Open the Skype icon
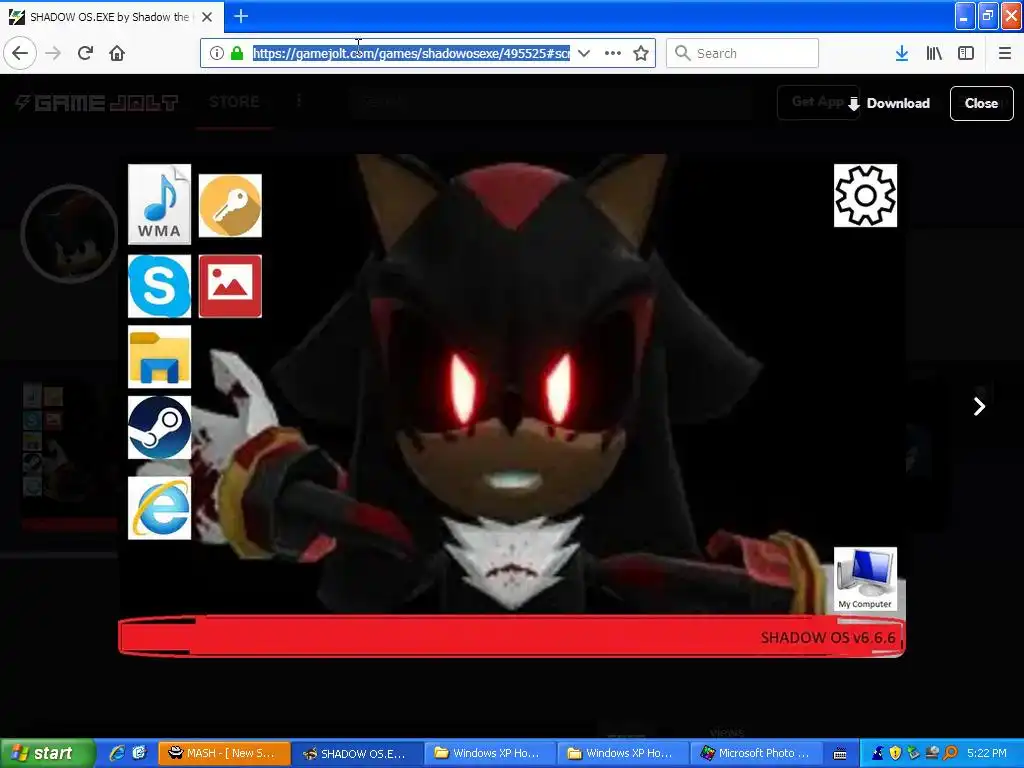The height and width of the screenshot is (768, 1024). point(159,286)
